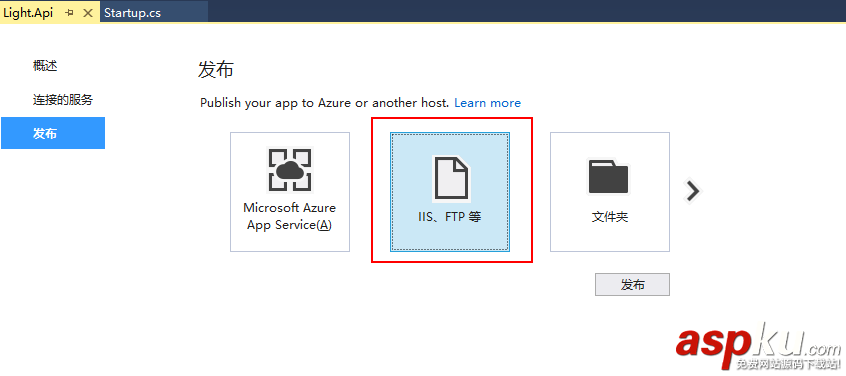Open the Learn more link
This screenshot has height=376, width=846.
pyautogui.click(x=488, y=102)
